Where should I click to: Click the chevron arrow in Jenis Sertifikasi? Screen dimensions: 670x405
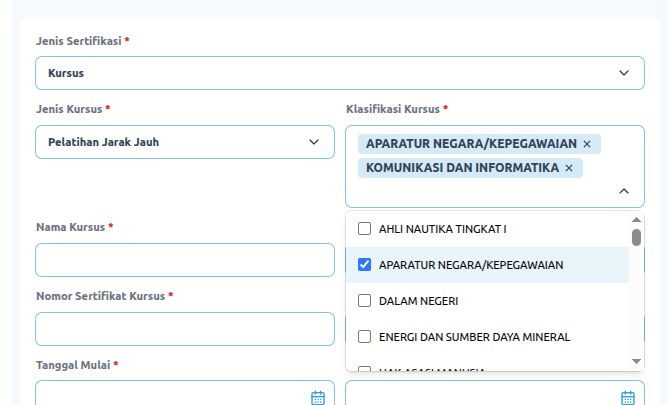click(x=624, y=73)
